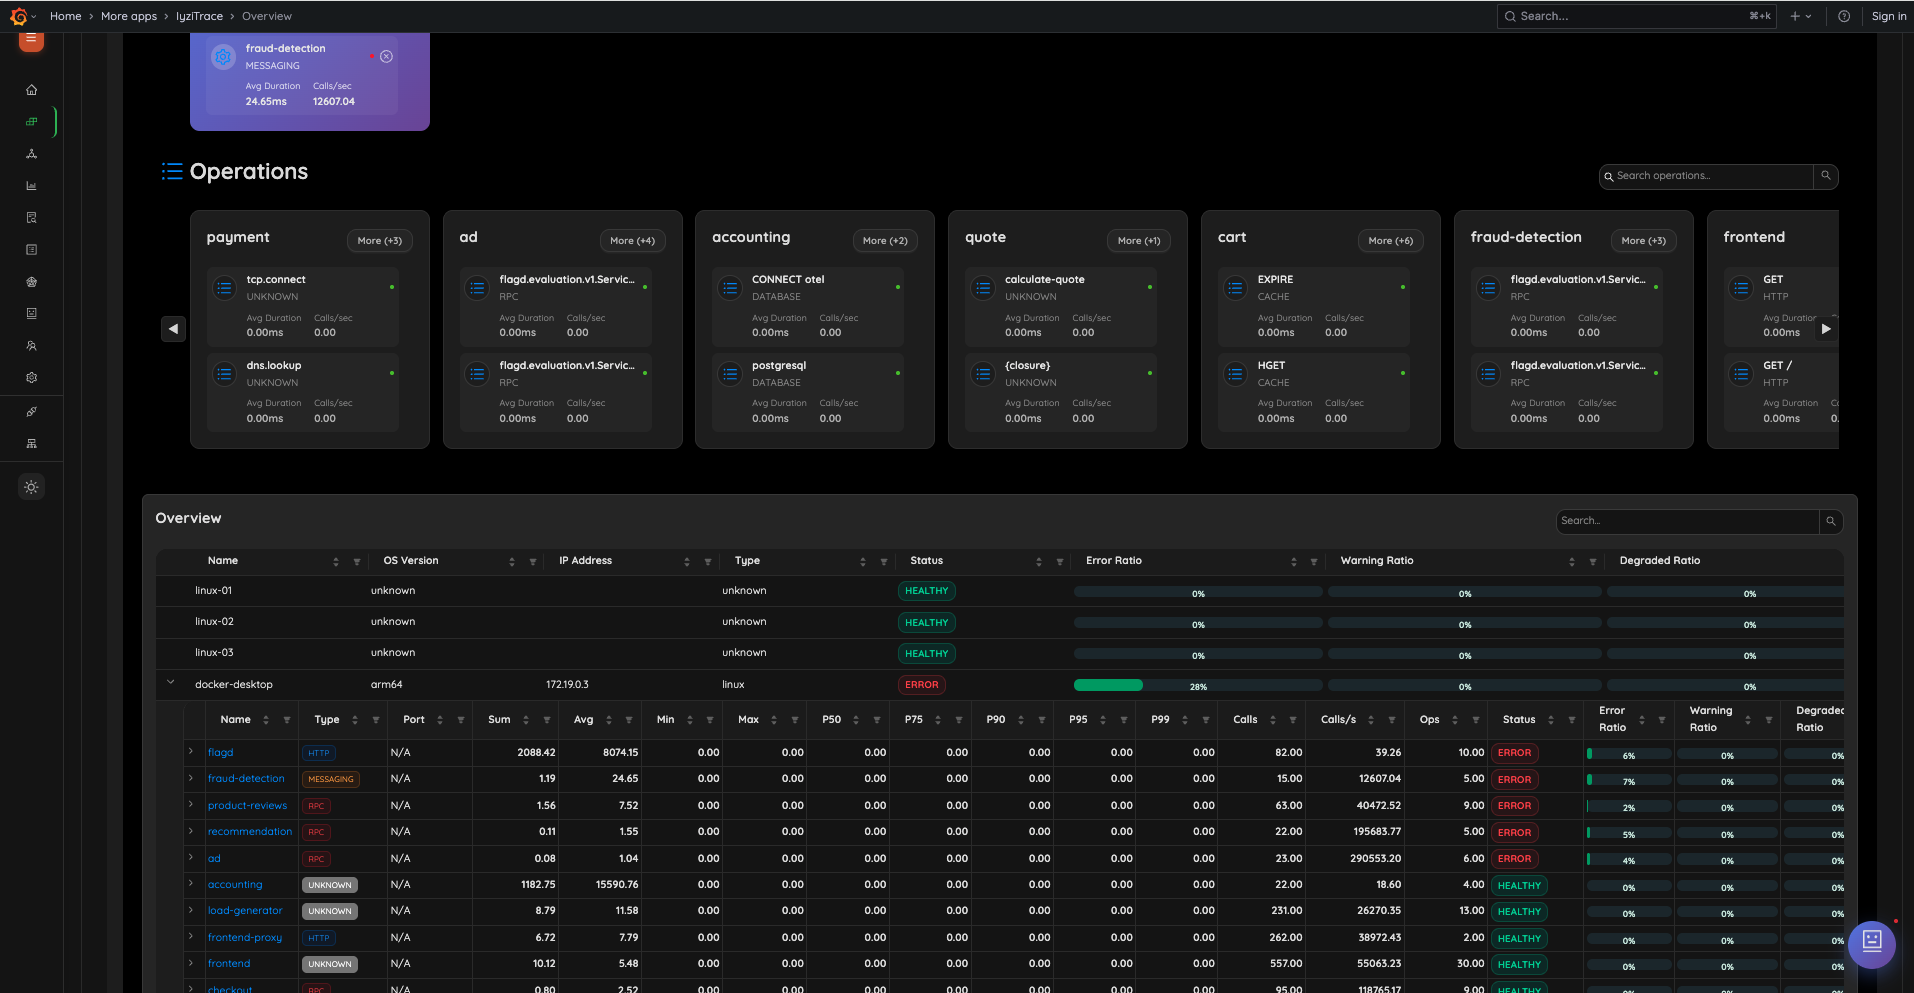1914x993 pixels.
Task: Click the Sign in link
Action: 1889,16
